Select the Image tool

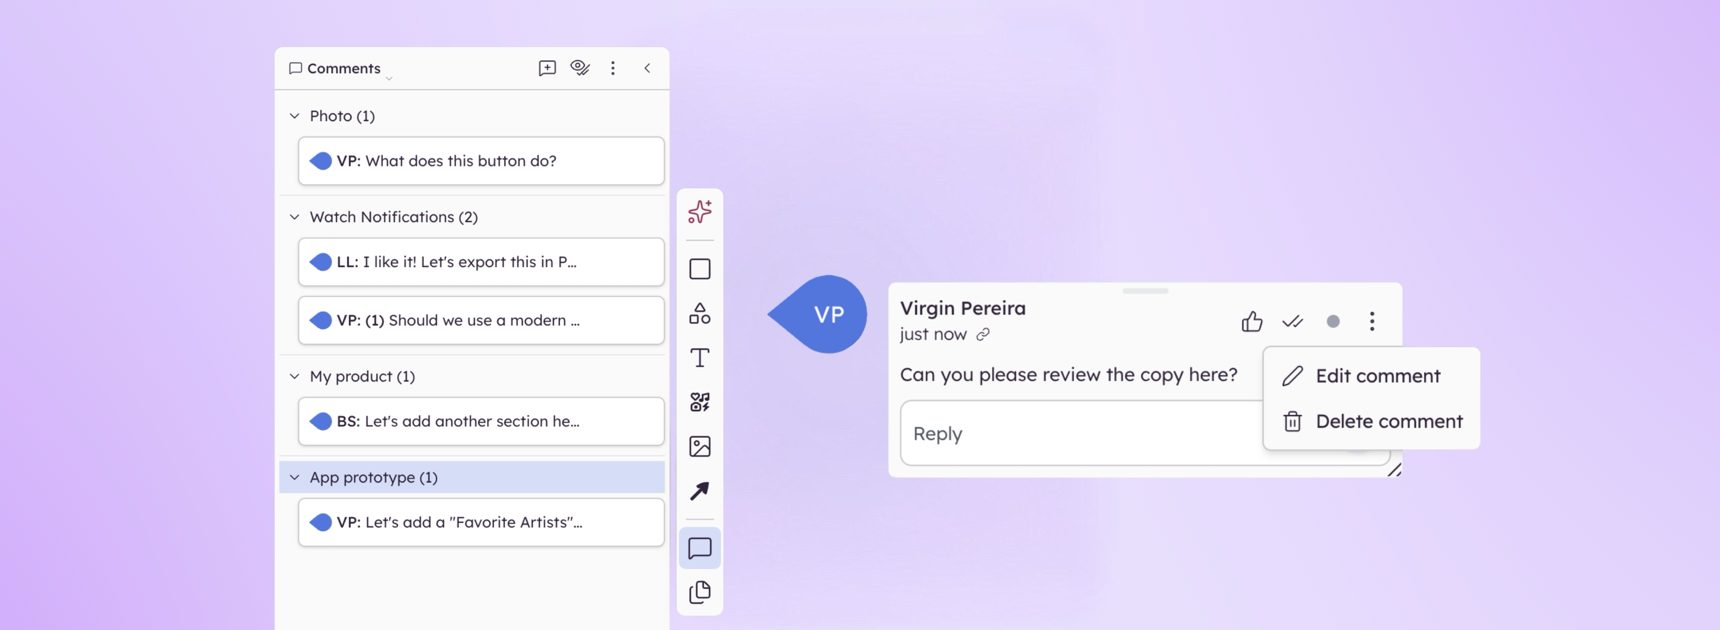click(700, 446)
